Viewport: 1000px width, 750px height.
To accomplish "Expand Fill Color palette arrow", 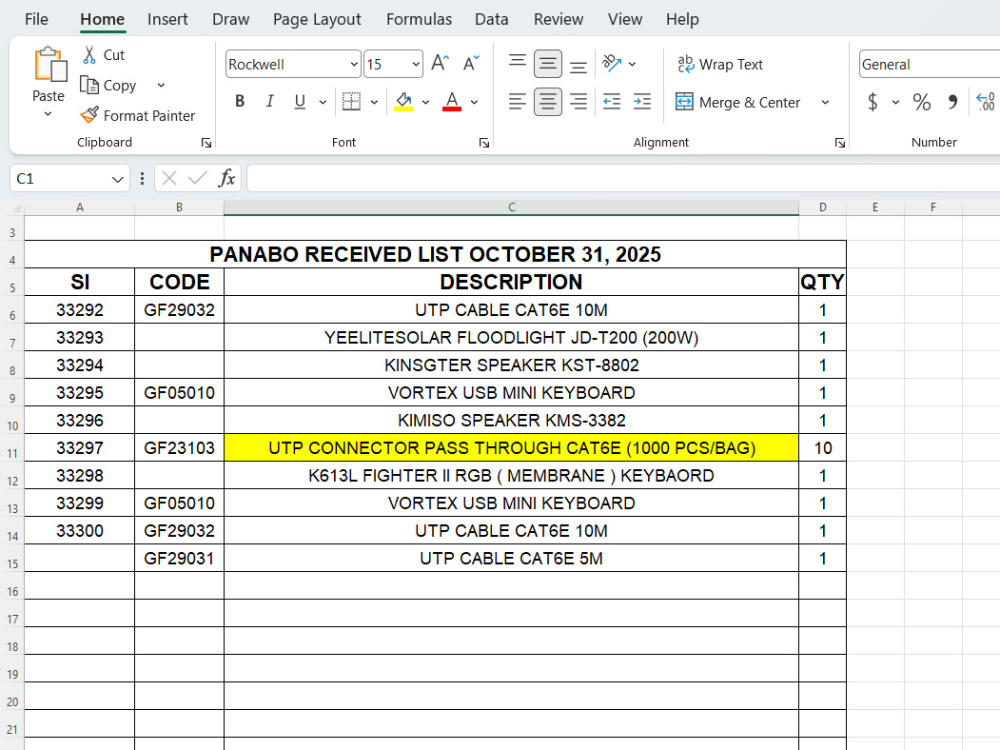I will click(x=425, y=102).
